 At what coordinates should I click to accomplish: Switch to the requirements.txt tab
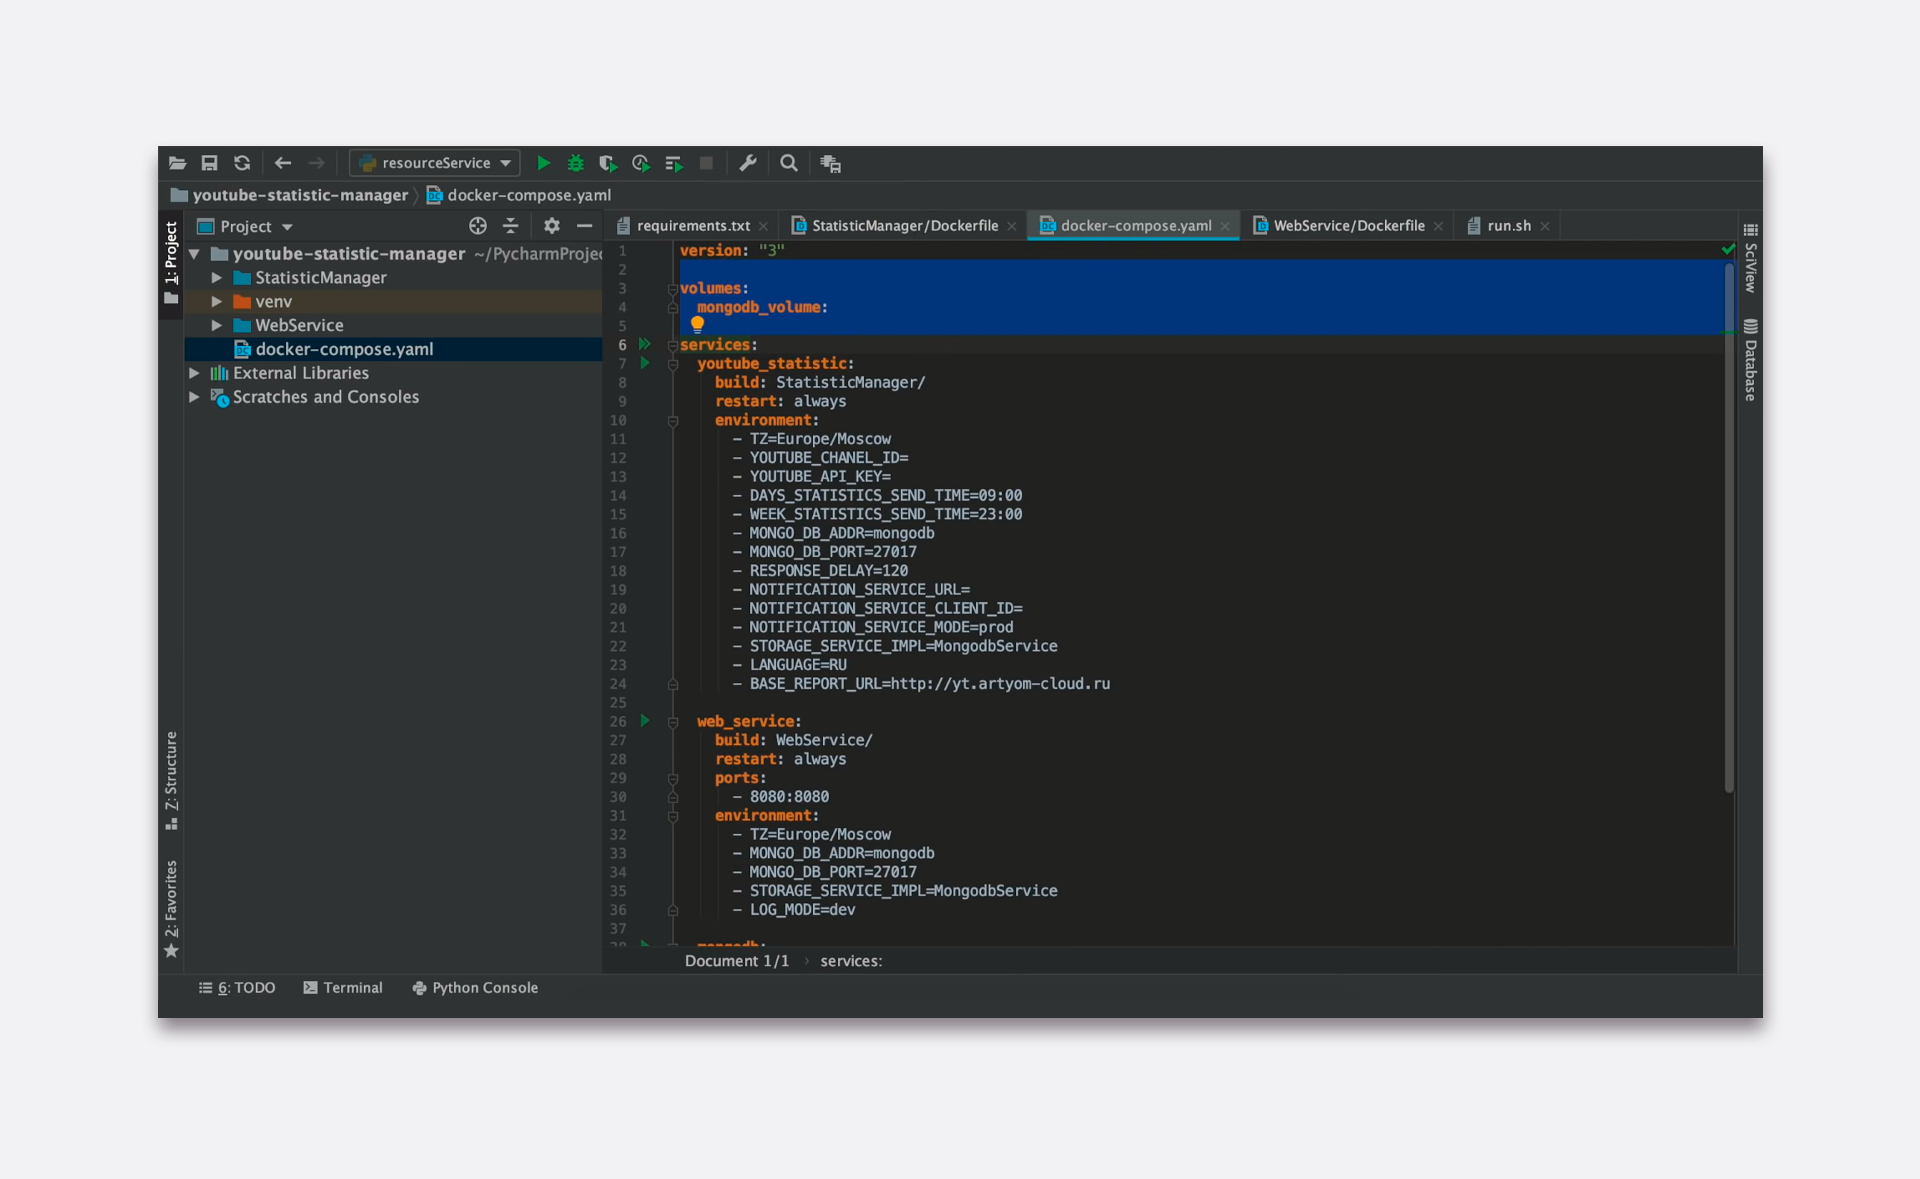(x=692, y=226)
